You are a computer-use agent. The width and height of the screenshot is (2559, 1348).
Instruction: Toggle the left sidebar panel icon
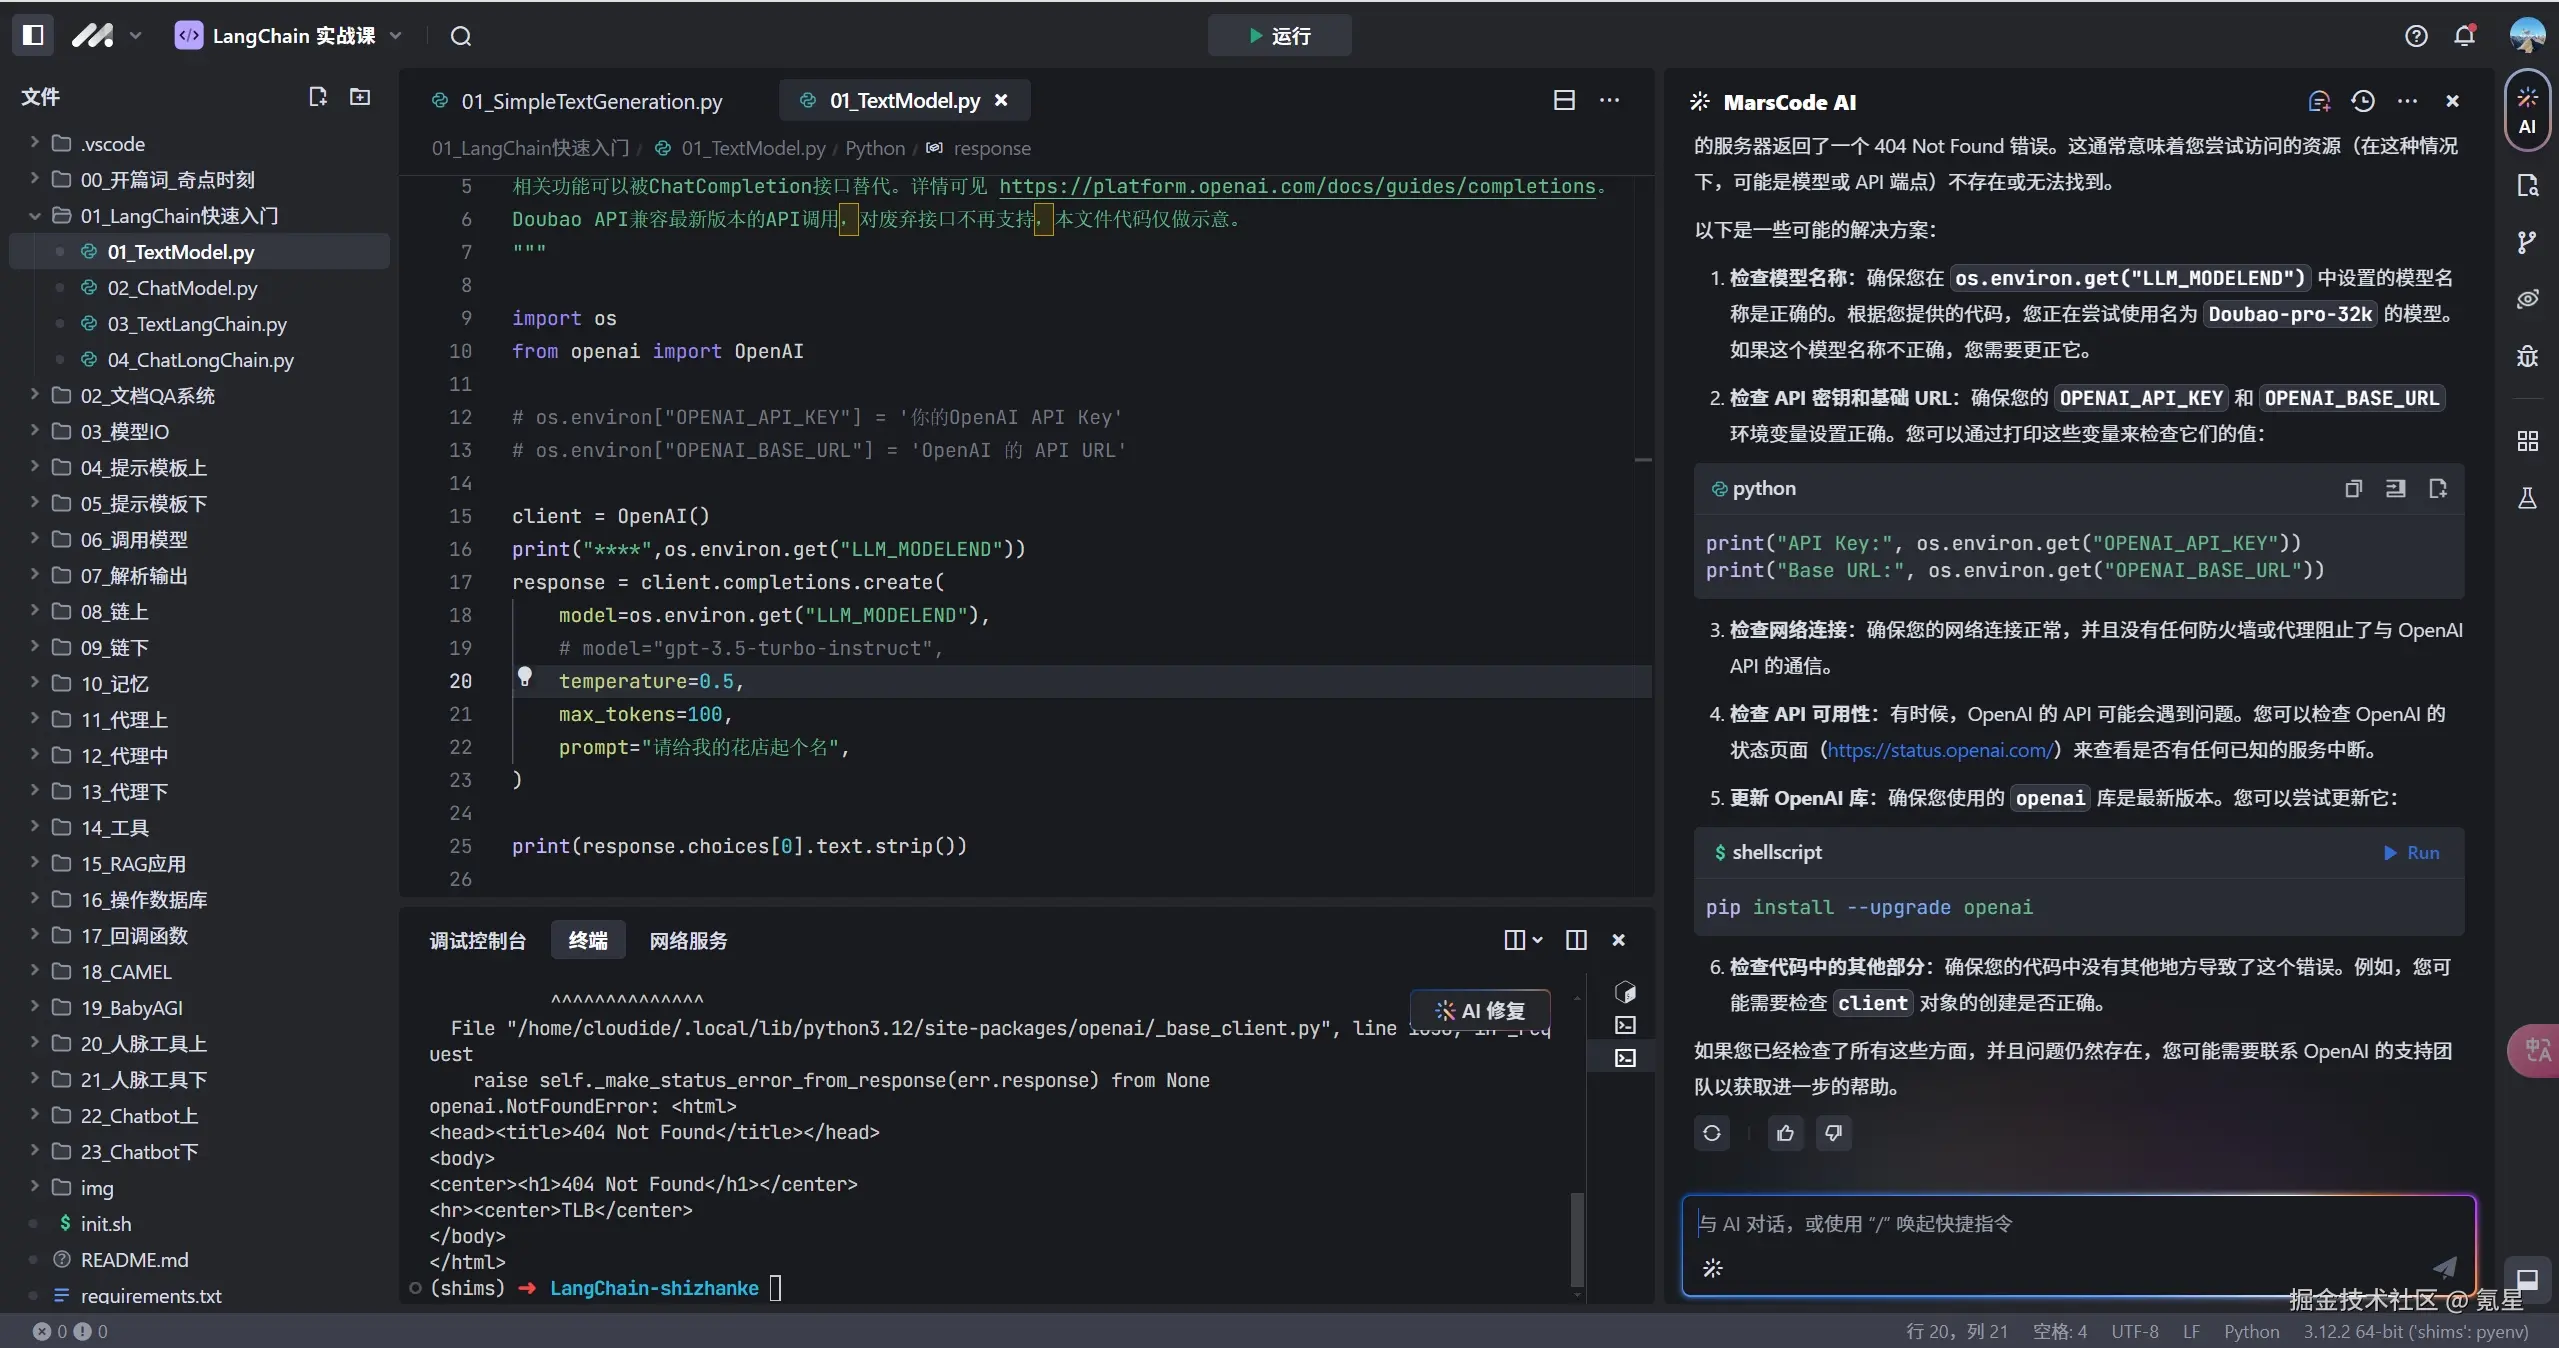[x=33, y=35]
